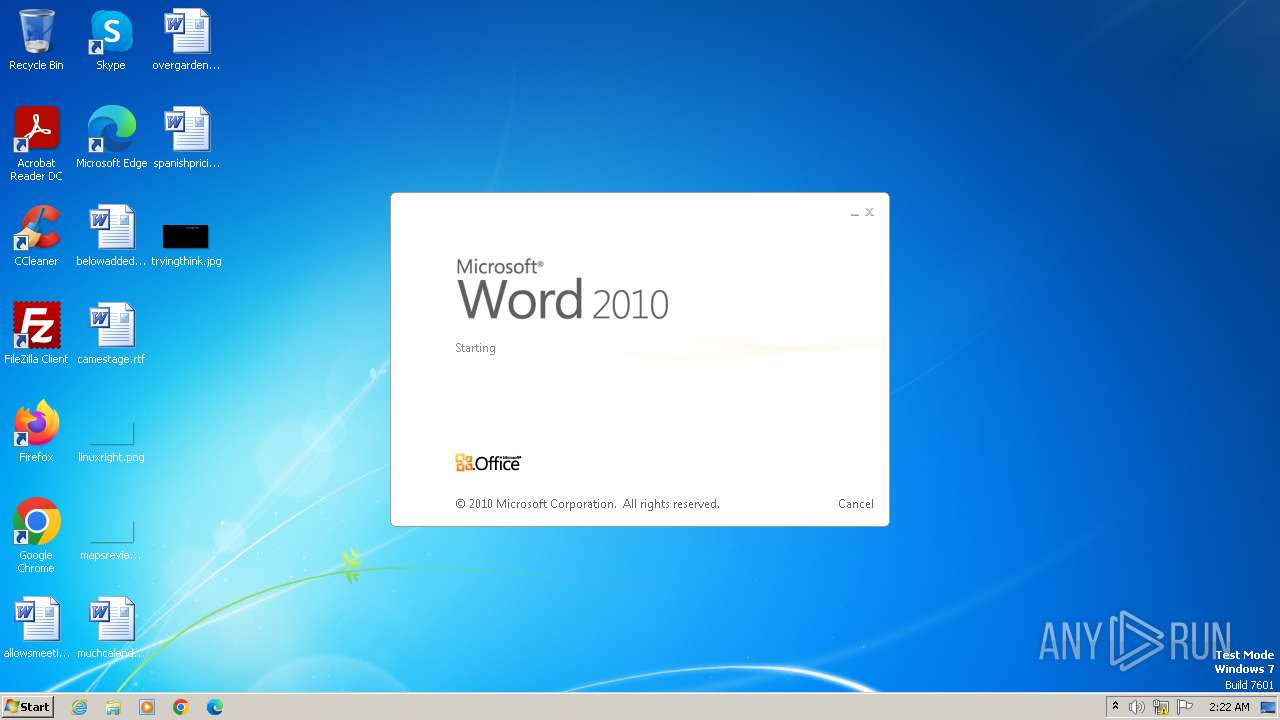
Task: Open the overgarden Word document
Action: (x=186, y=40)
